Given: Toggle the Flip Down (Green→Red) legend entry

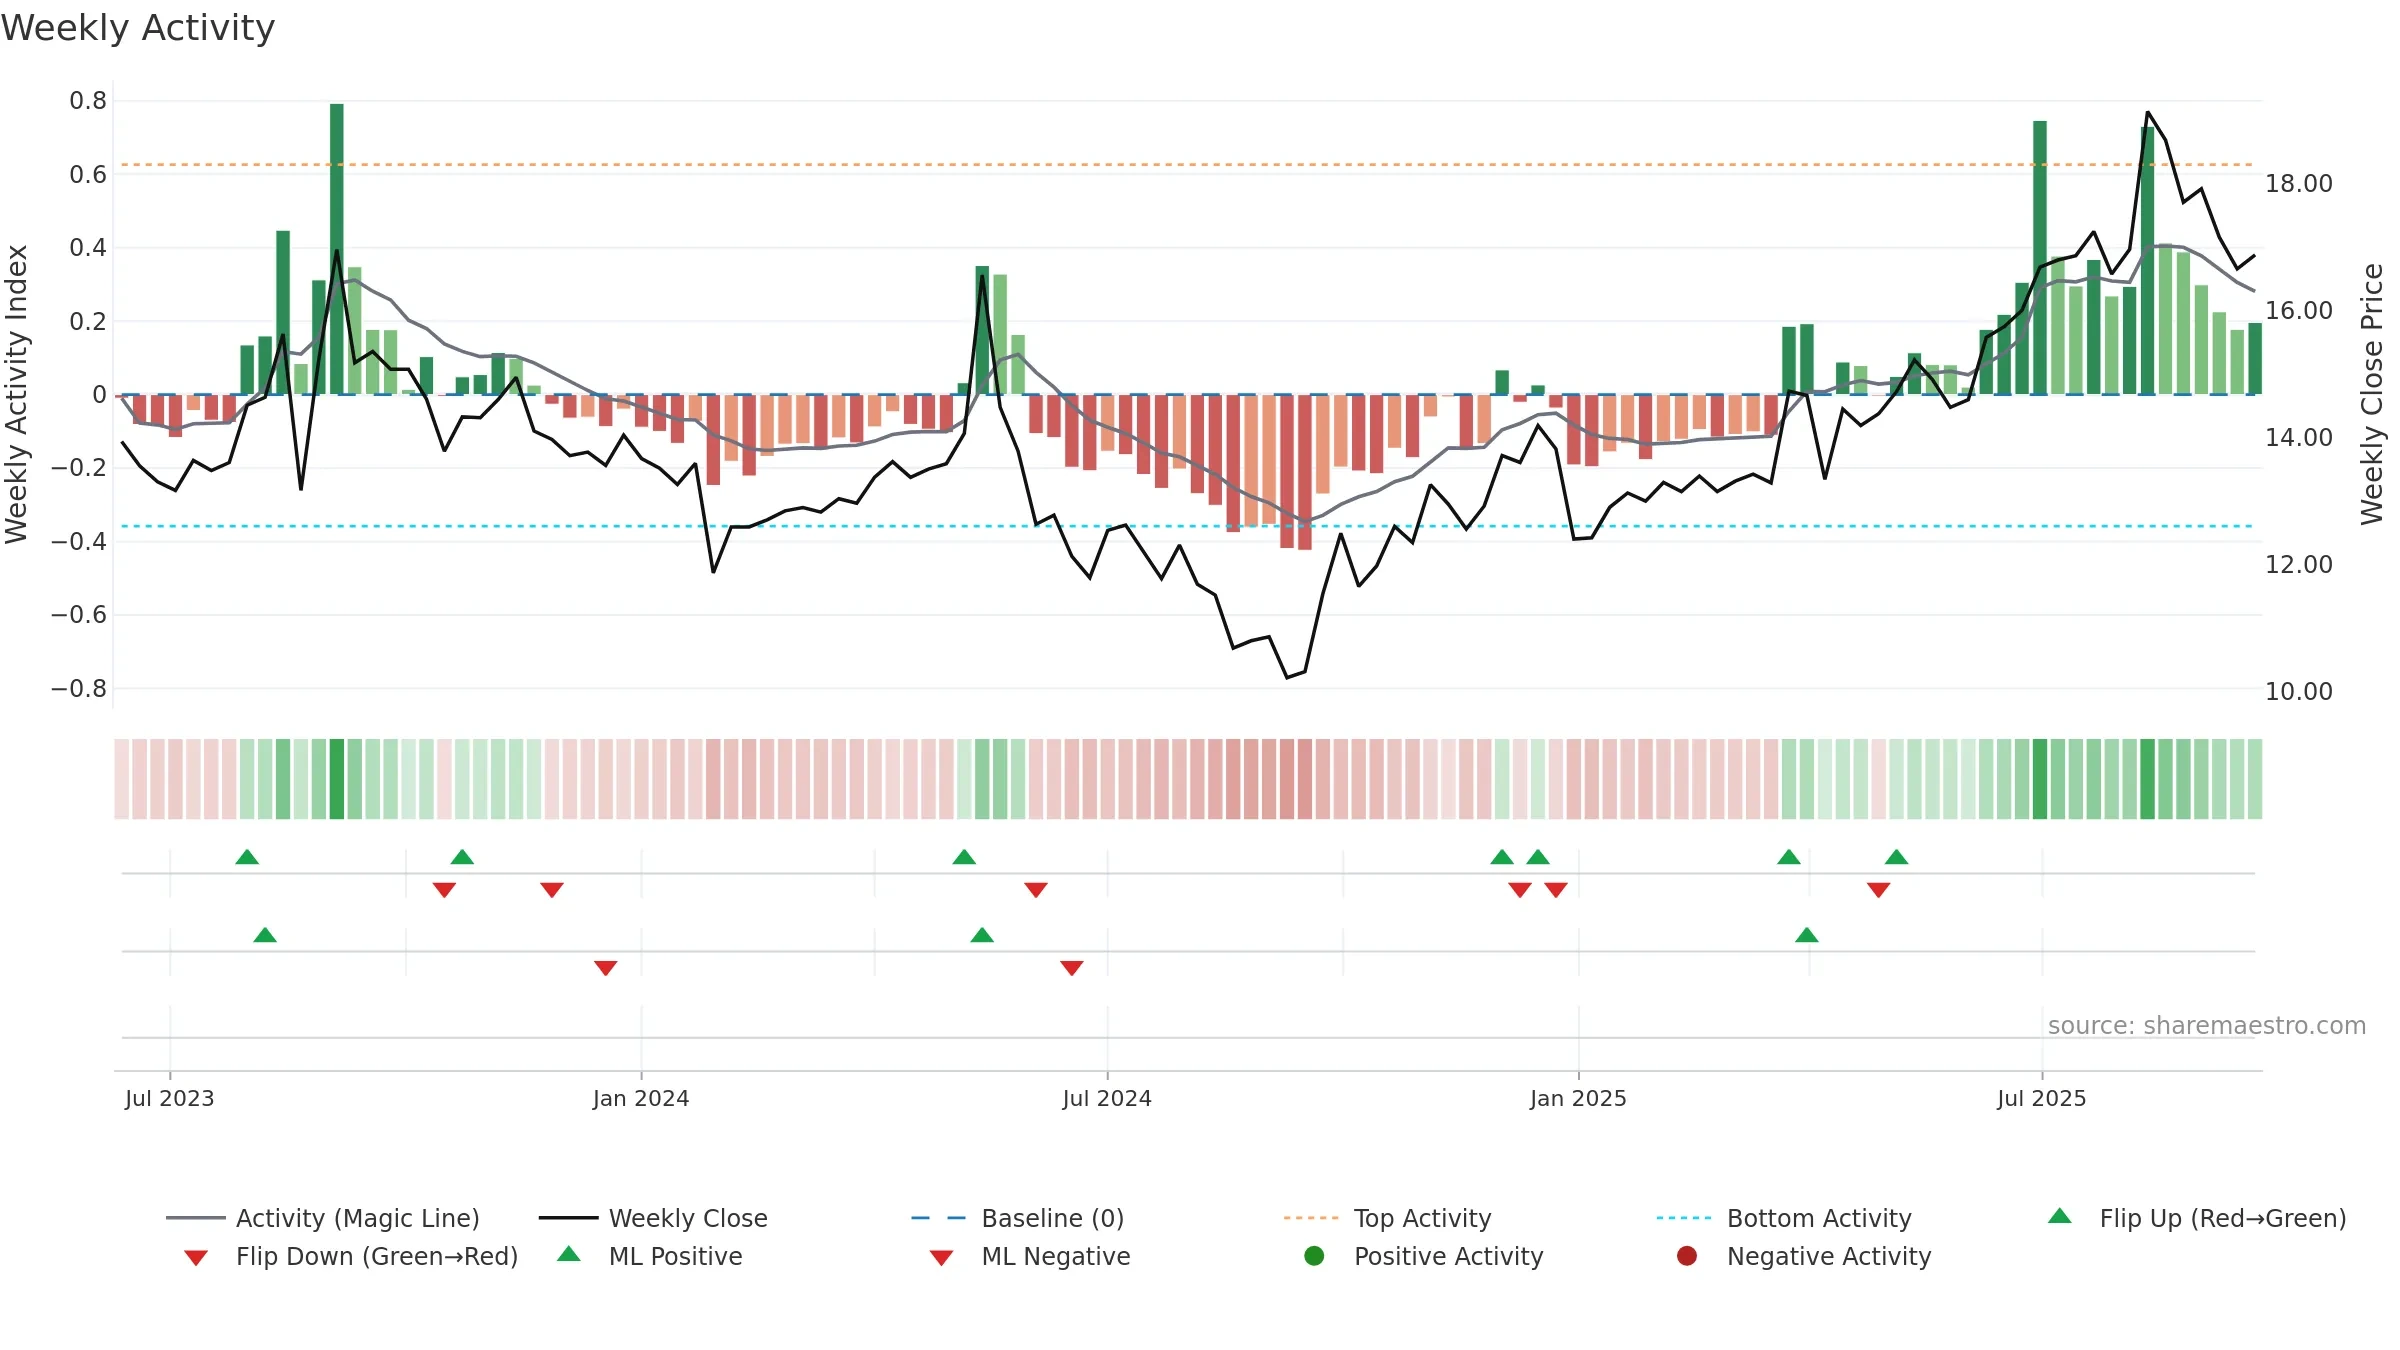Looking at the screenshot, I should coord(351,1256).
